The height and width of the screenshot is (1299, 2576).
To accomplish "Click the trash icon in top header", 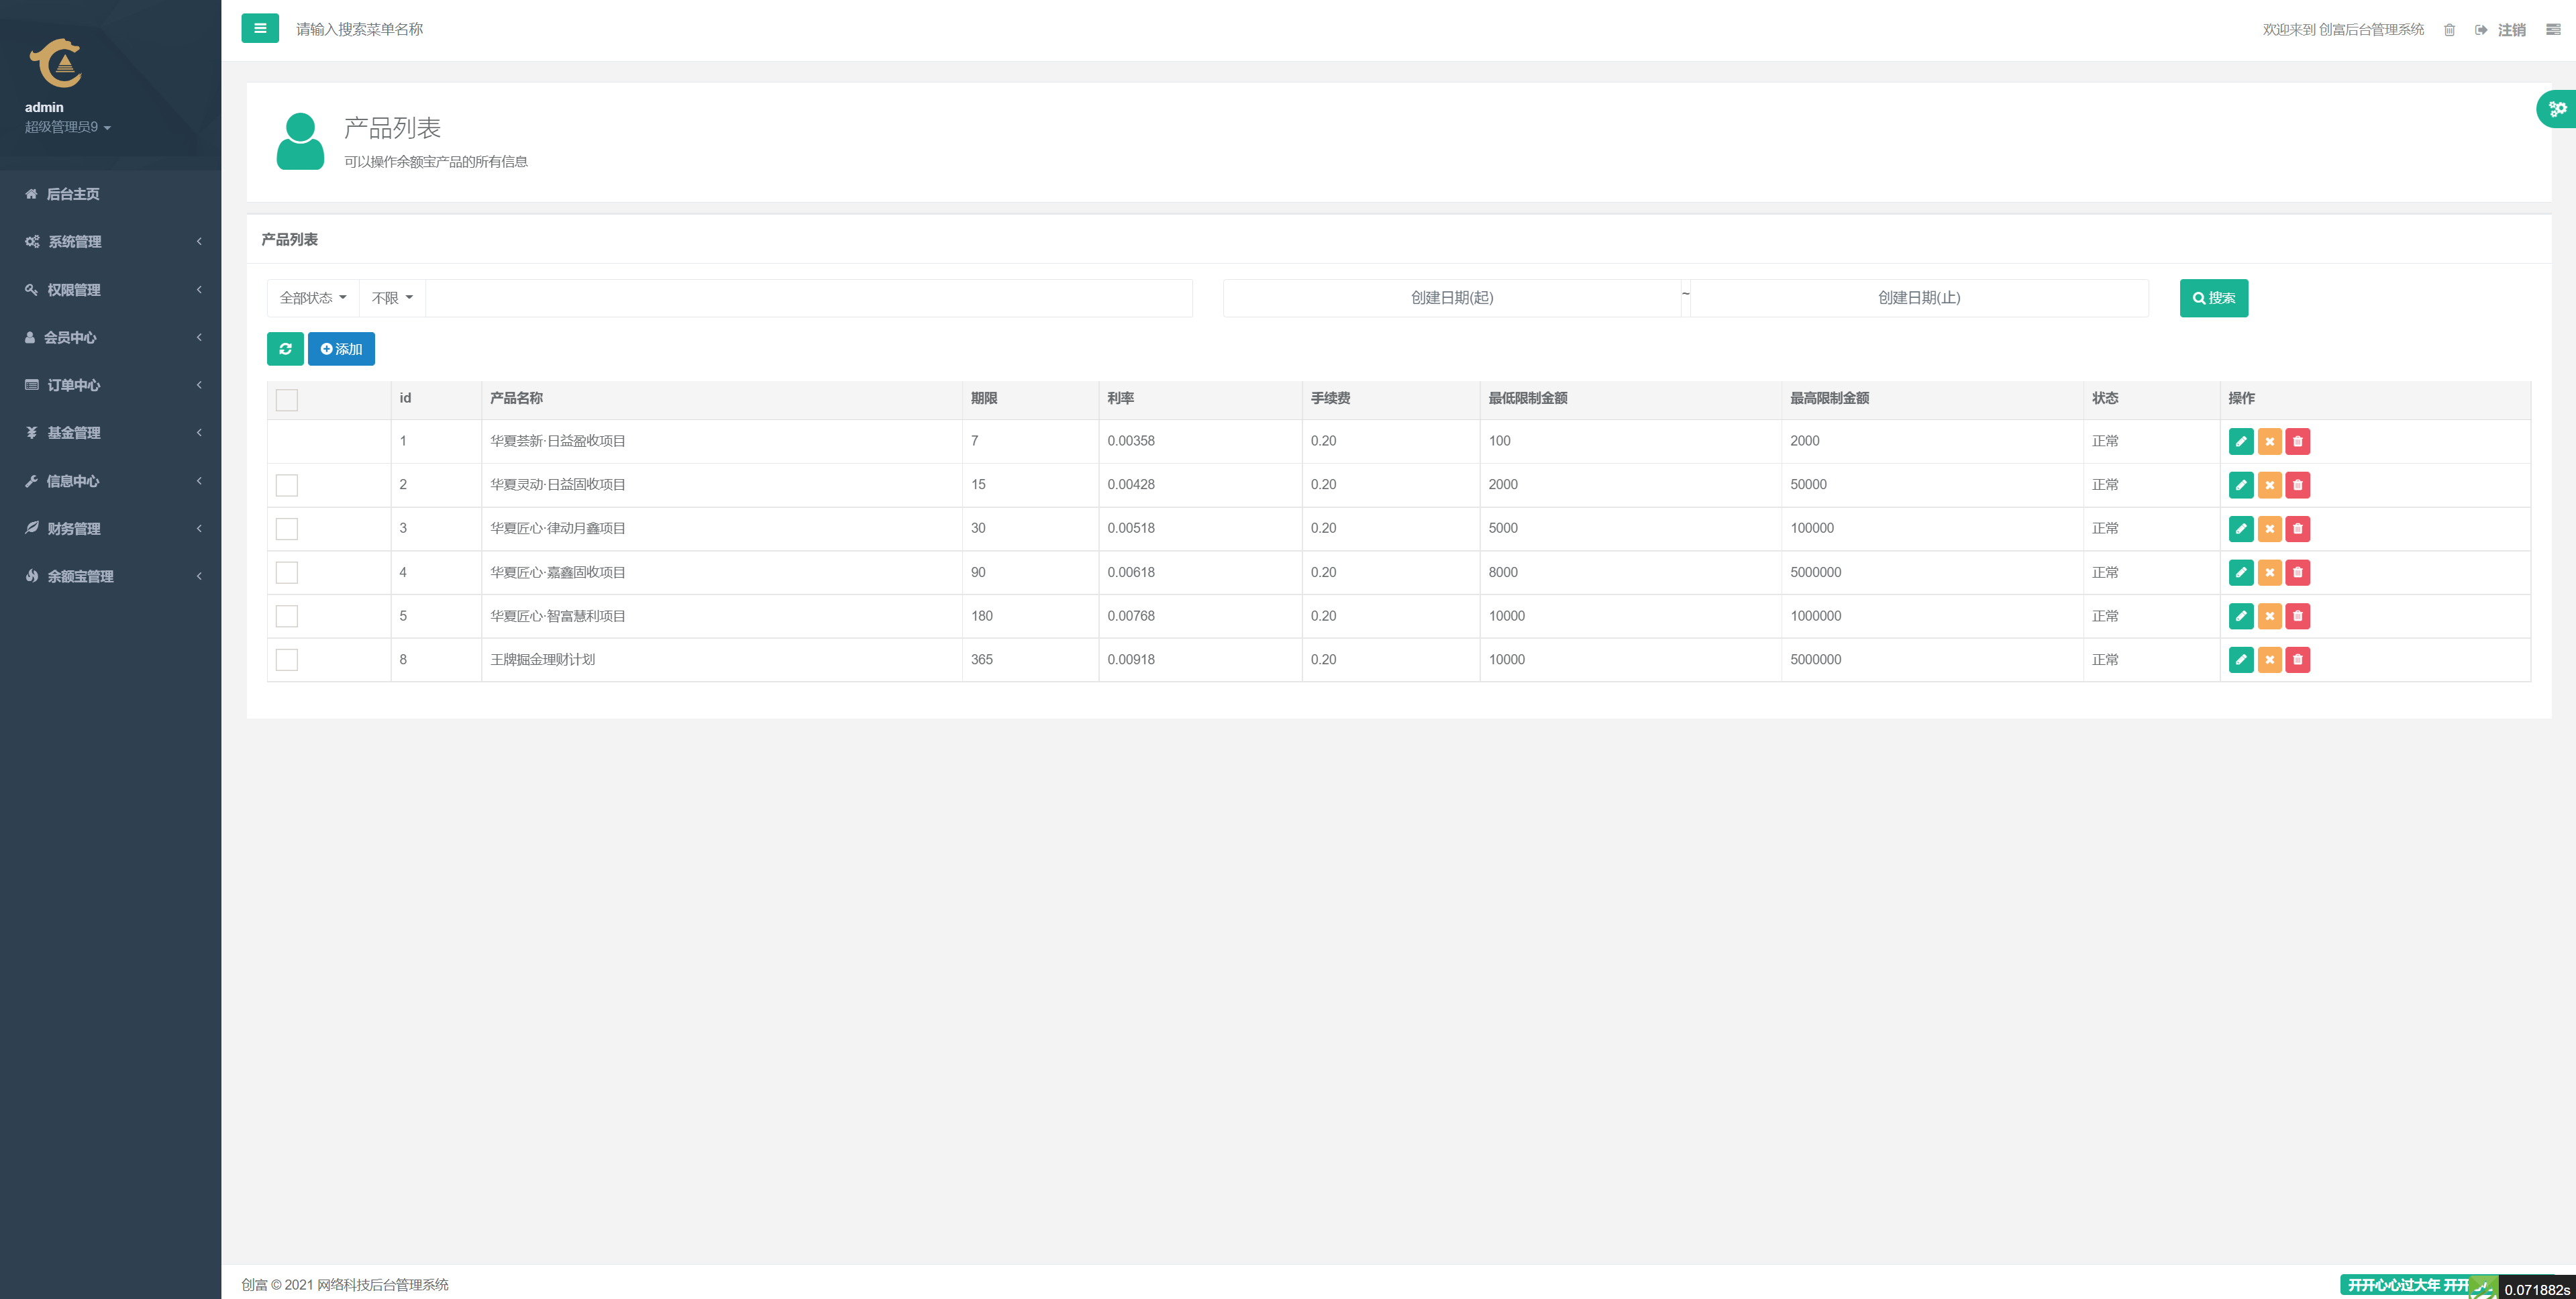I will 2449,30.
